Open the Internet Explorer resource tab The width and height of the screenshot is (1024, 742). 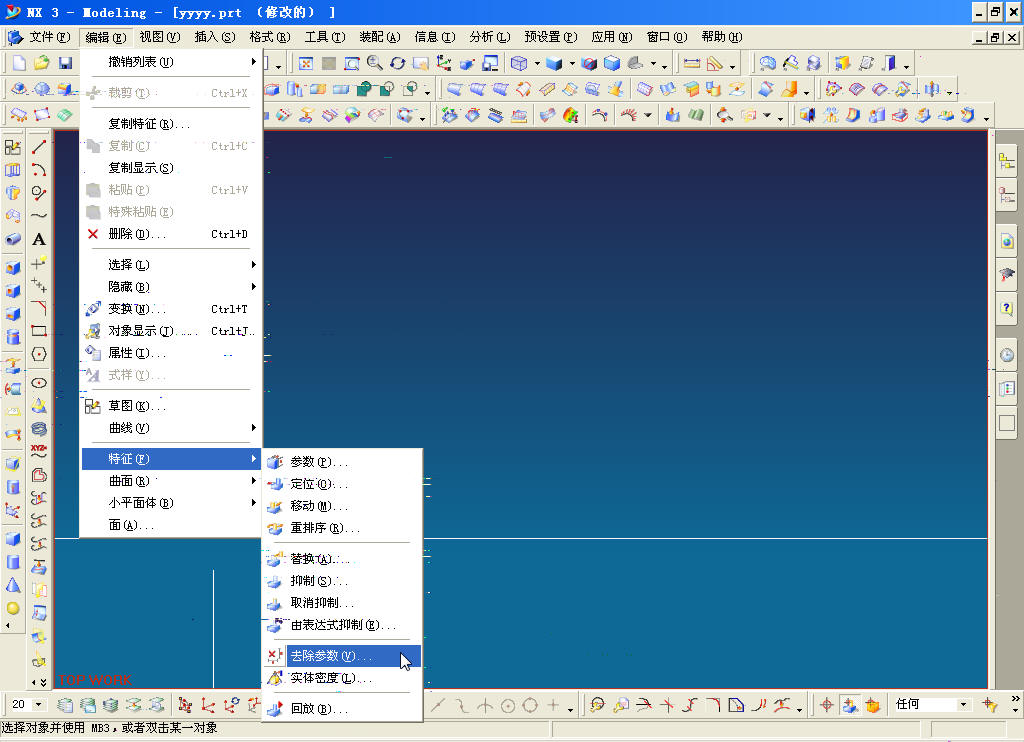click(1007, 242)
